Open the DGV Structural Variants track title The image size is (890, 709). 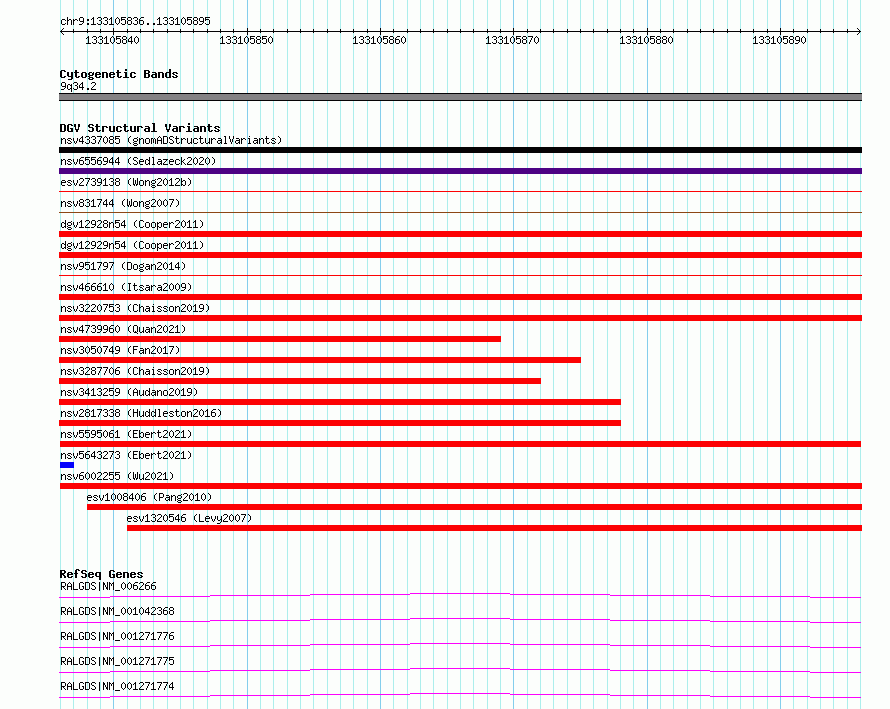140,128
